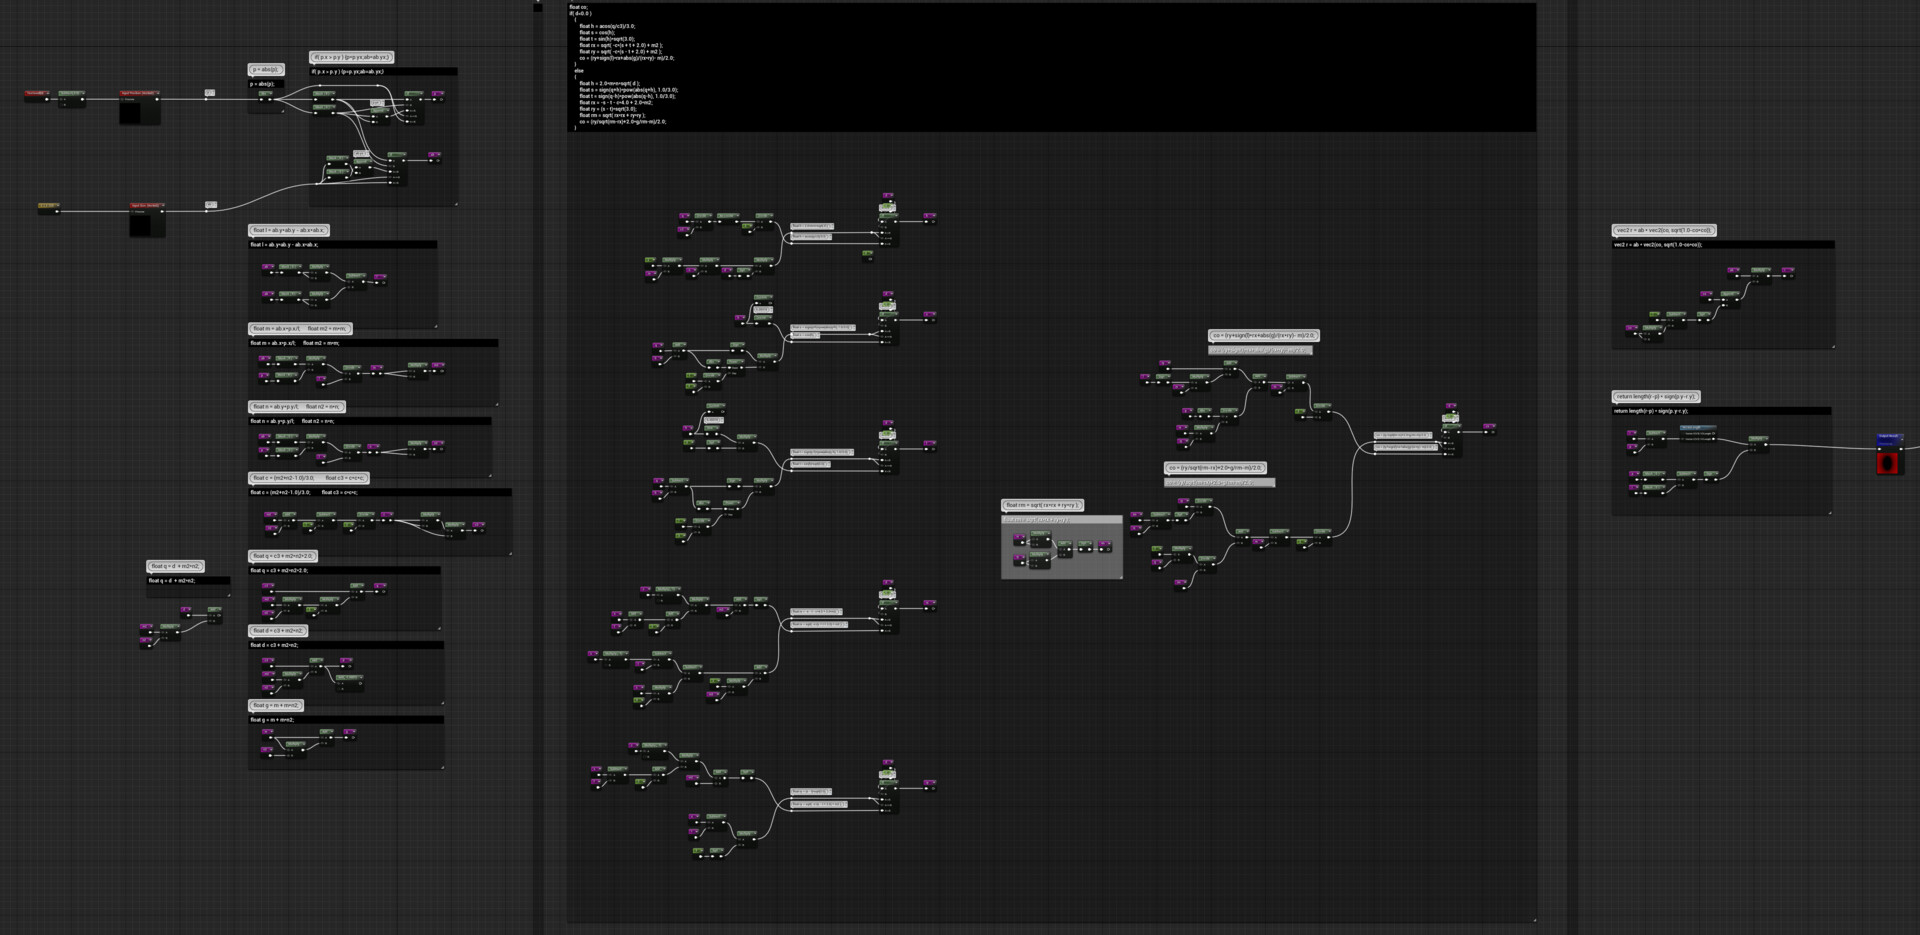
Task: Click the black HLSL code block at the top
Action: pyautogui.click(x=1050, y=65)
